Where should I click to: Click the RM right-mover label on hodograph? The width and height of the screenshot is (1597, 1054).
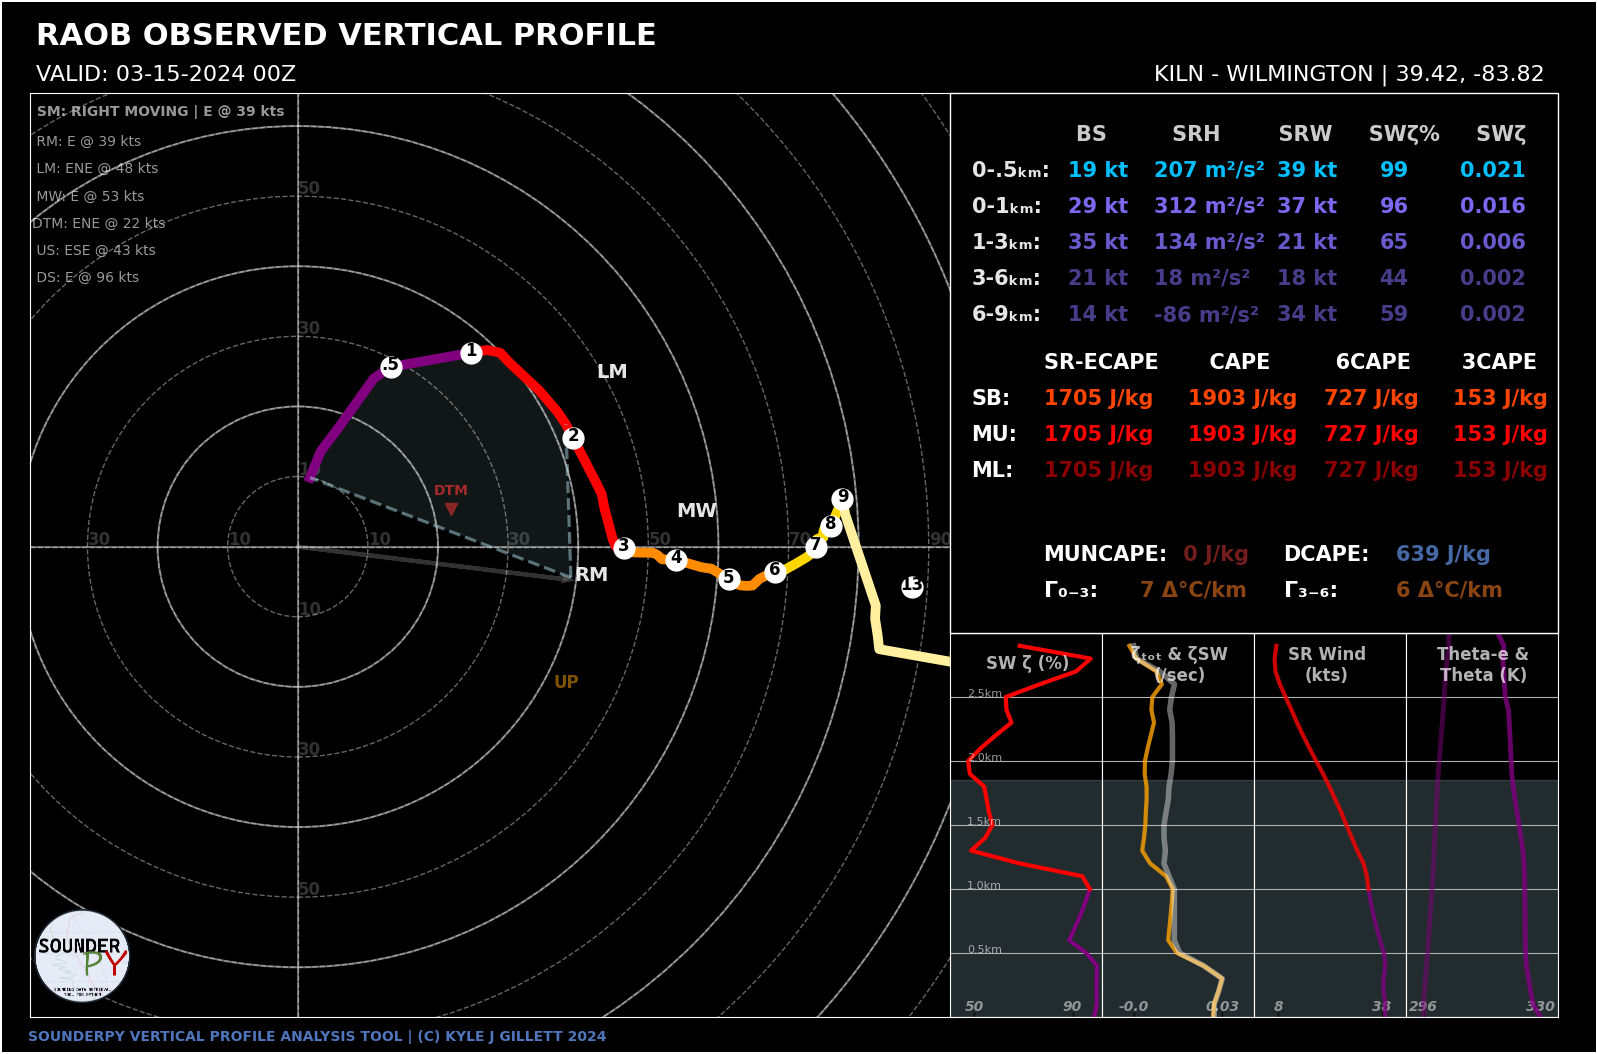(x=591, y=574)
